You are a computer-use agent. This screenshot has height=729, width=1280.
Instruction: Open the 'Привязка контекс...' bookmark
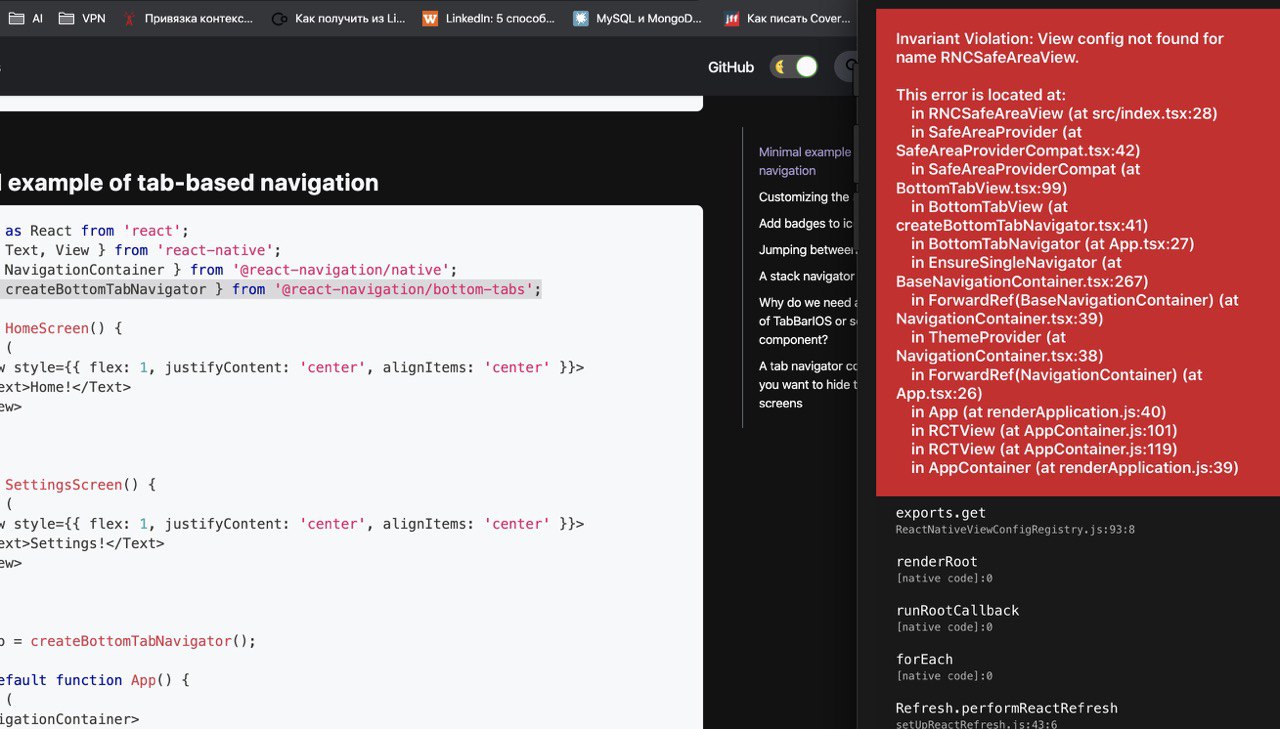[187, 18]
